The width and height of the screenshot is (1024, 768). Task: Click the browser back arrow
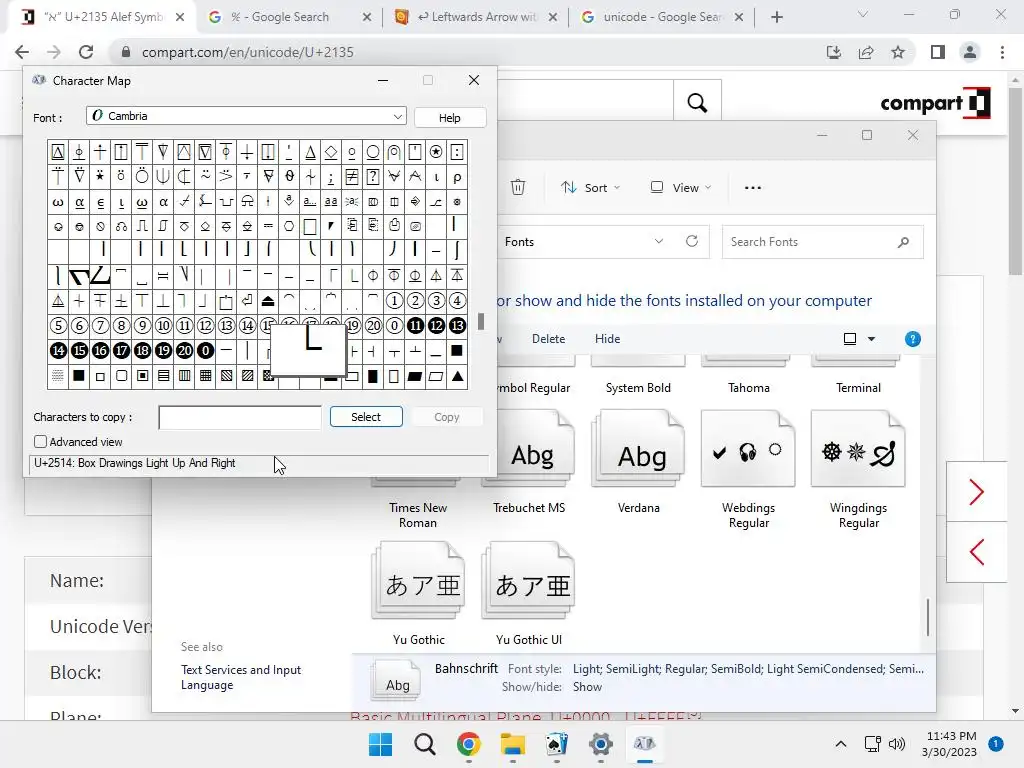[x=22, y=52]
